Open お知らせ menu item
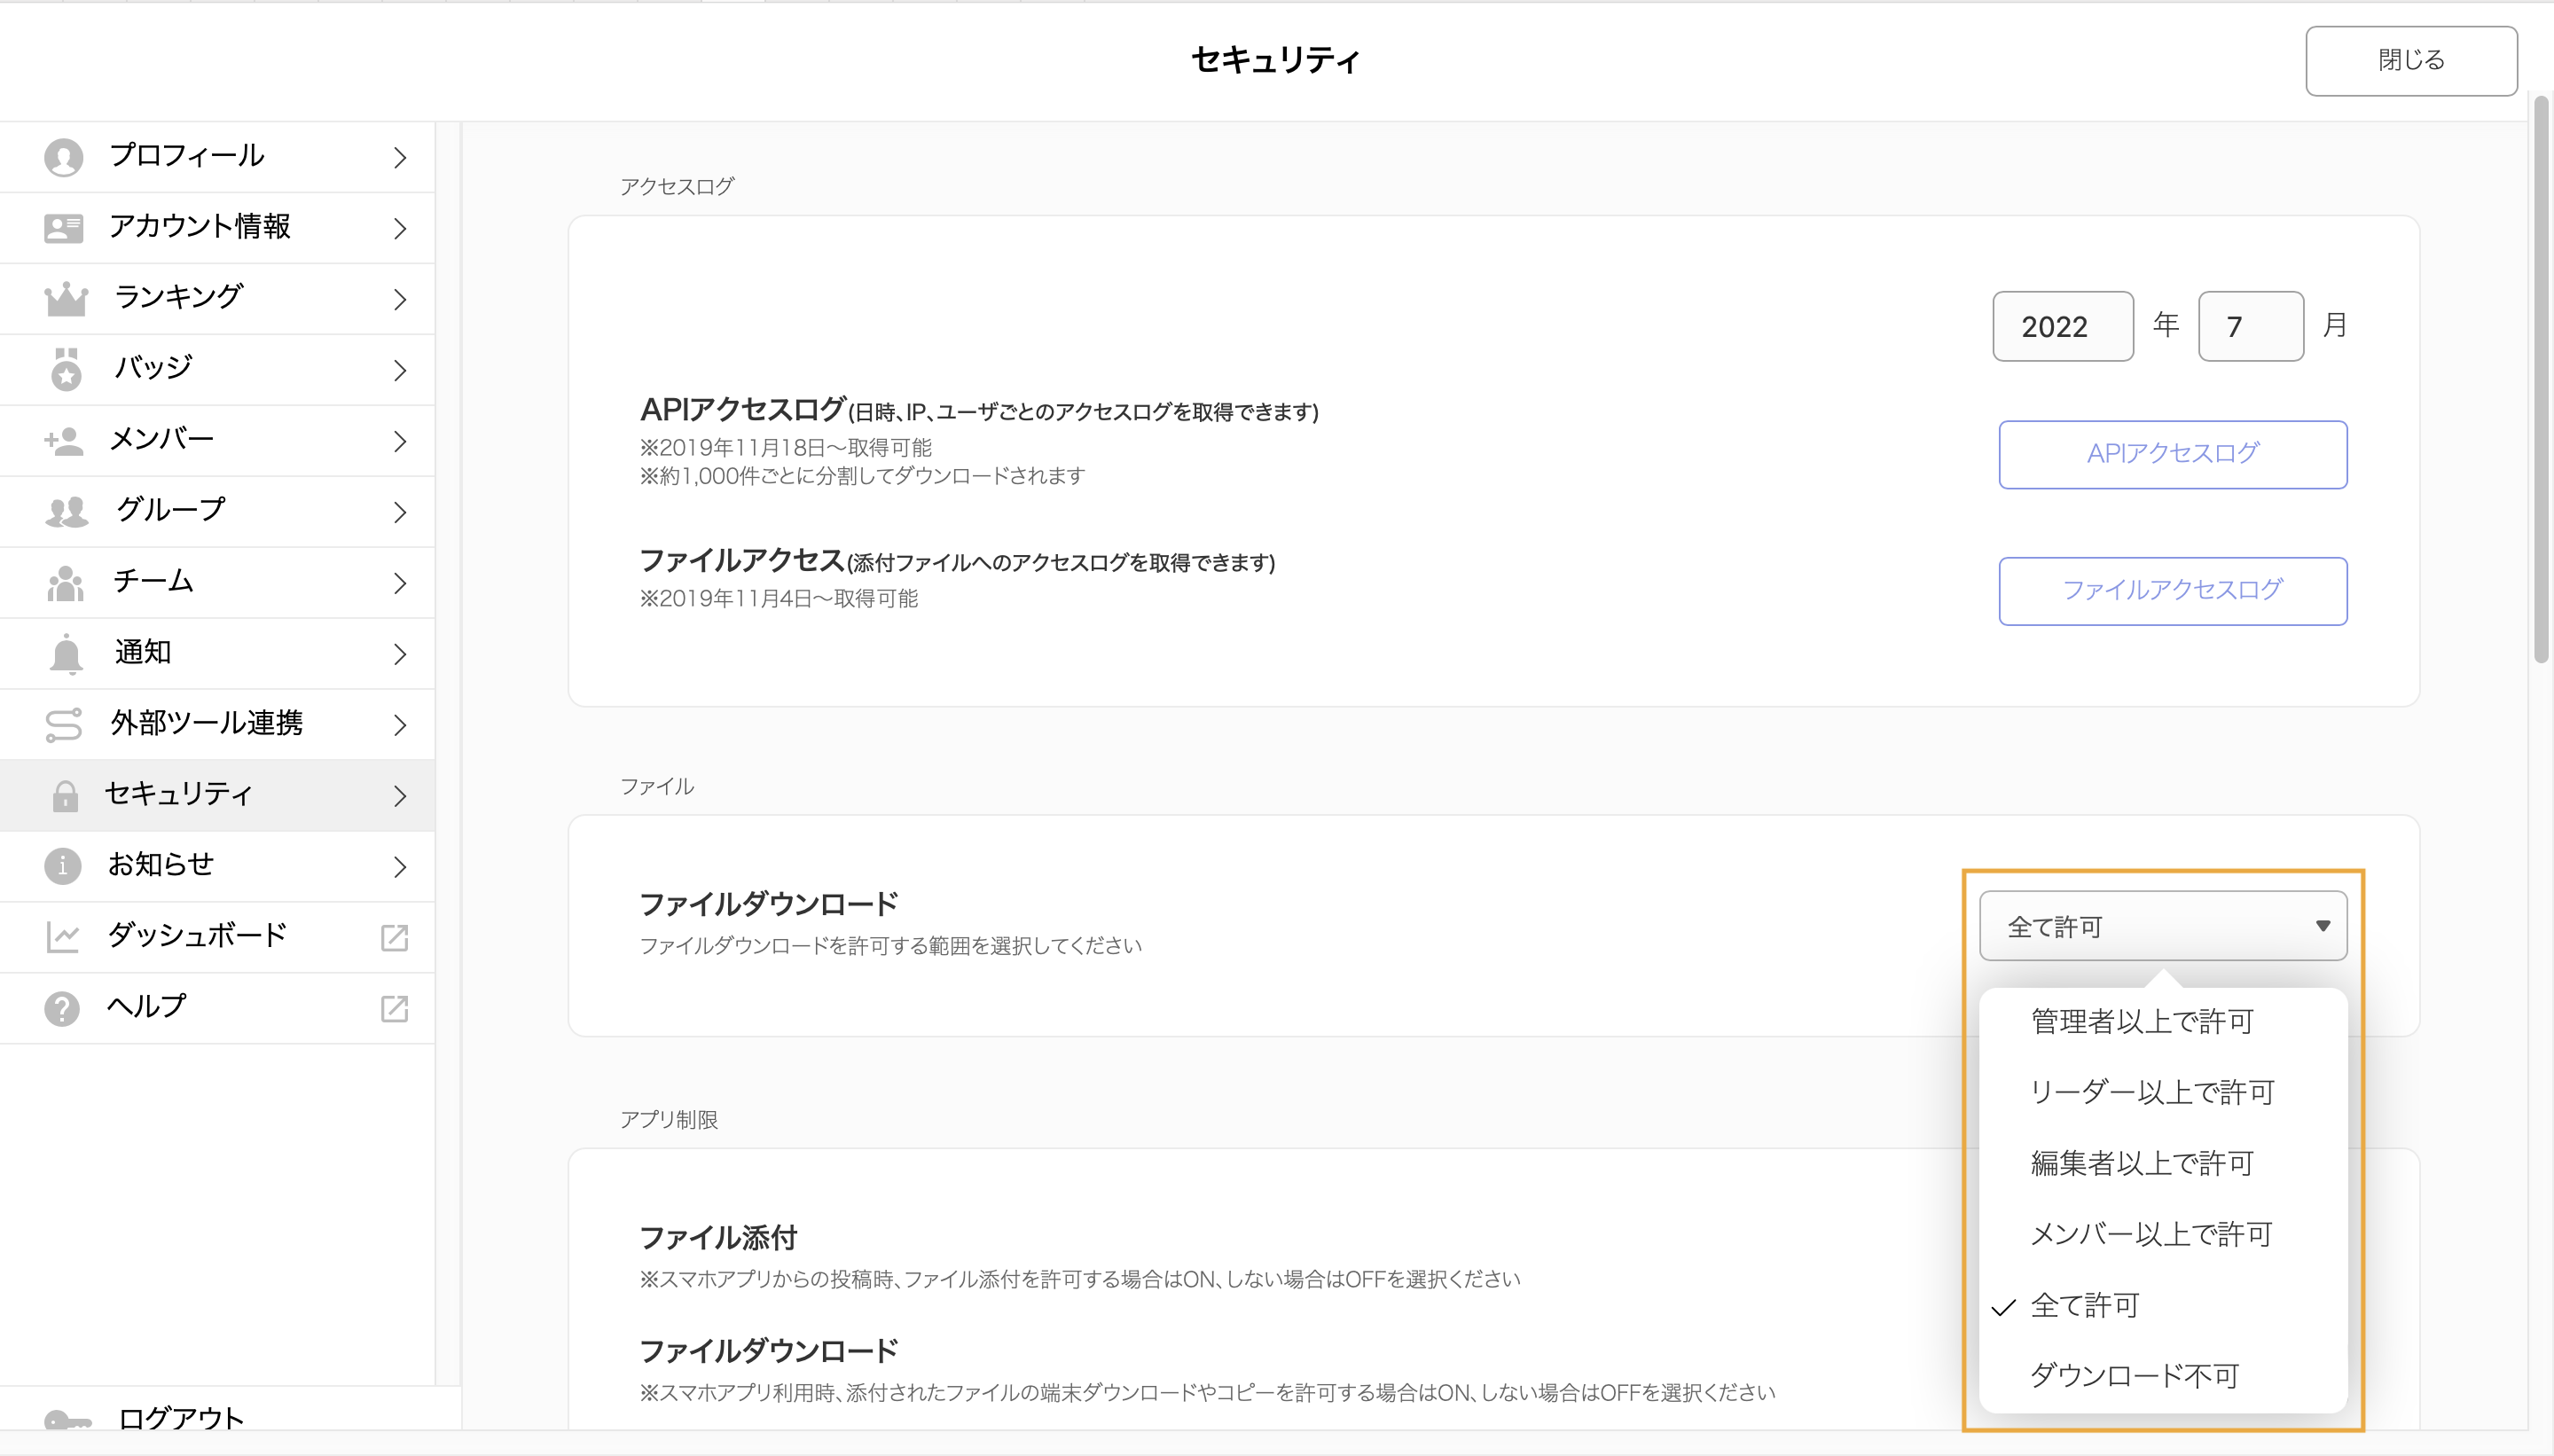2554x1456 pixels. [x=217, y=866]
